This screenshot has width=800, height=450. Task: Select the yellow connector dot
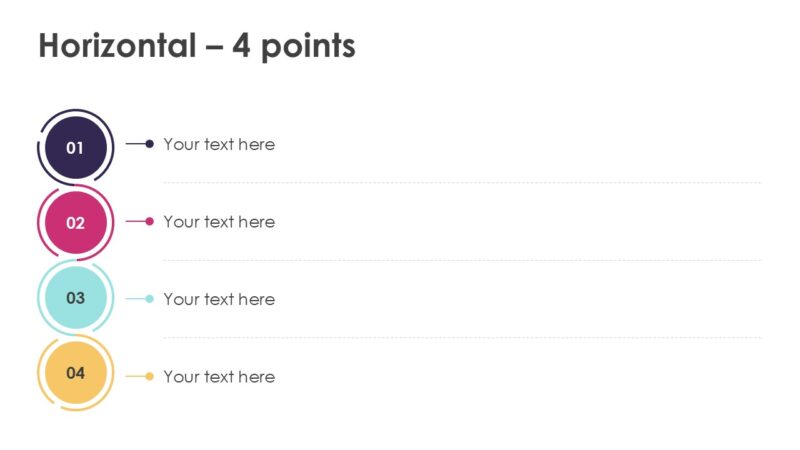pyautogui.click(x=150, y=376)
